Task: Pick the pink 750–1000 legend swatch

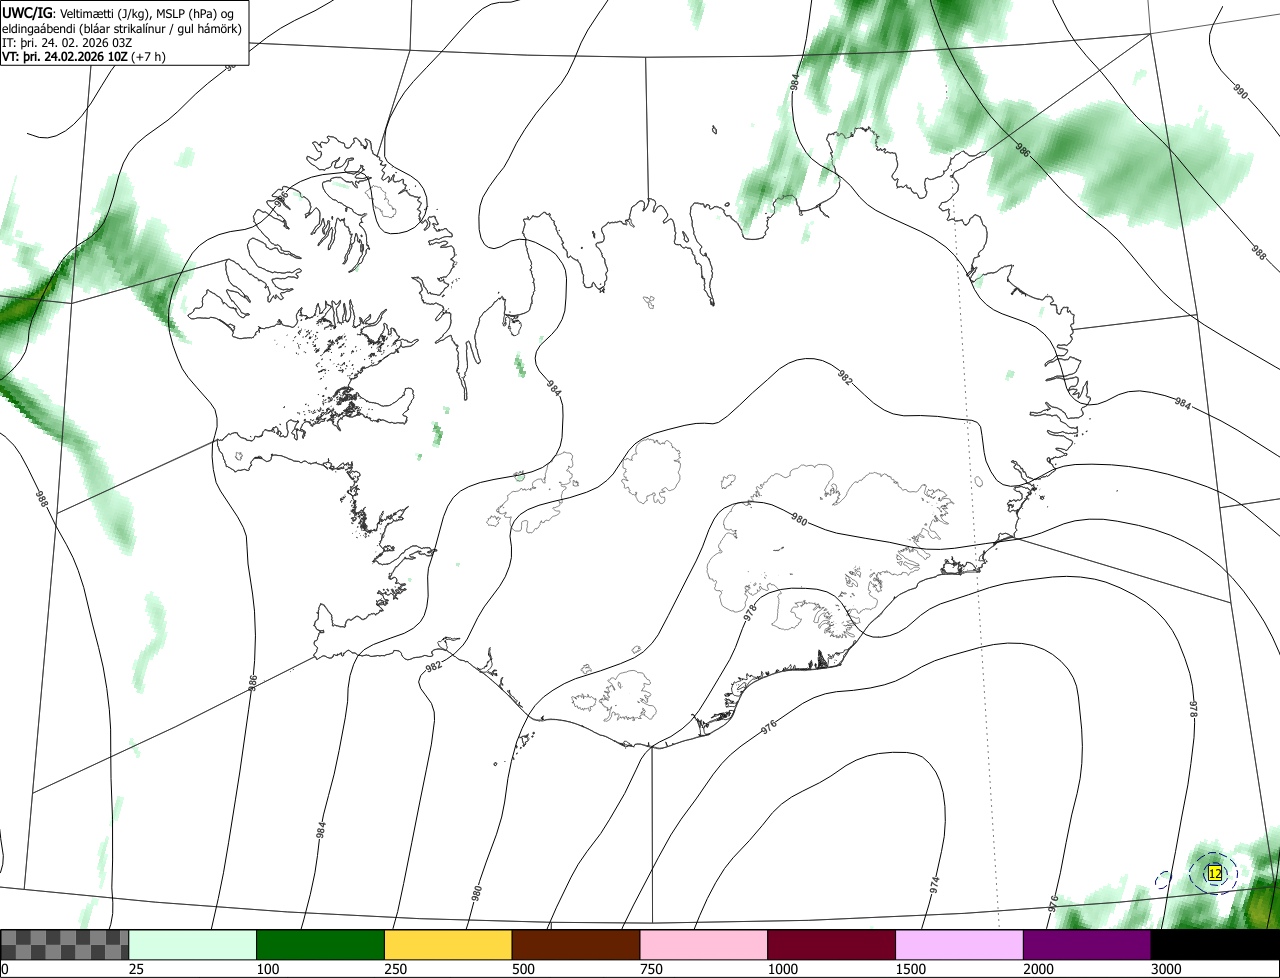Action: (x=704, y=945)
